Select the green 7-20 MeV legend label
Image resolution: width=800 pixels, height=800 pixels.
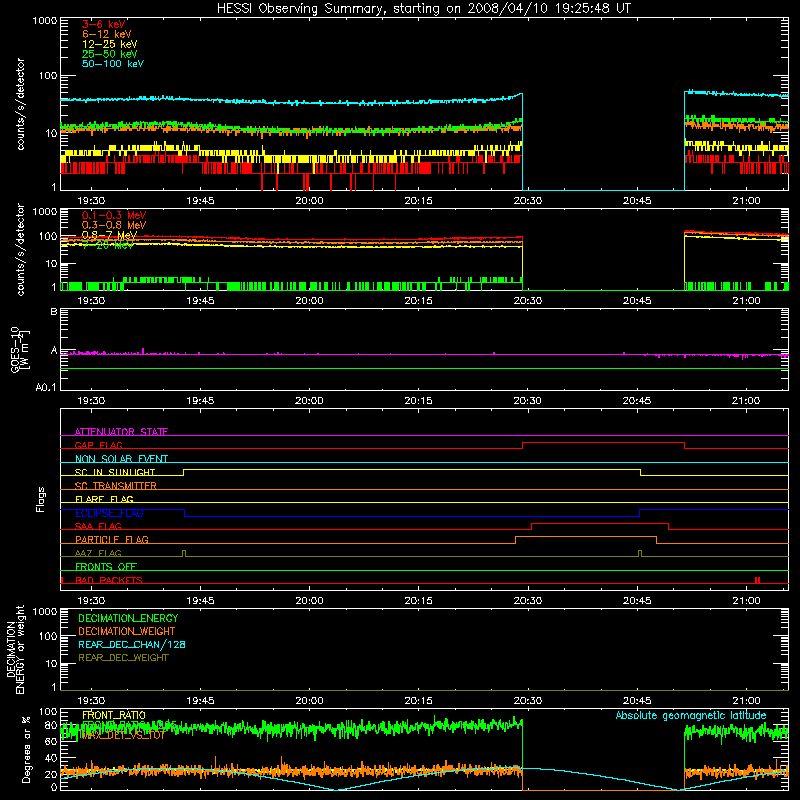point(108,245)
